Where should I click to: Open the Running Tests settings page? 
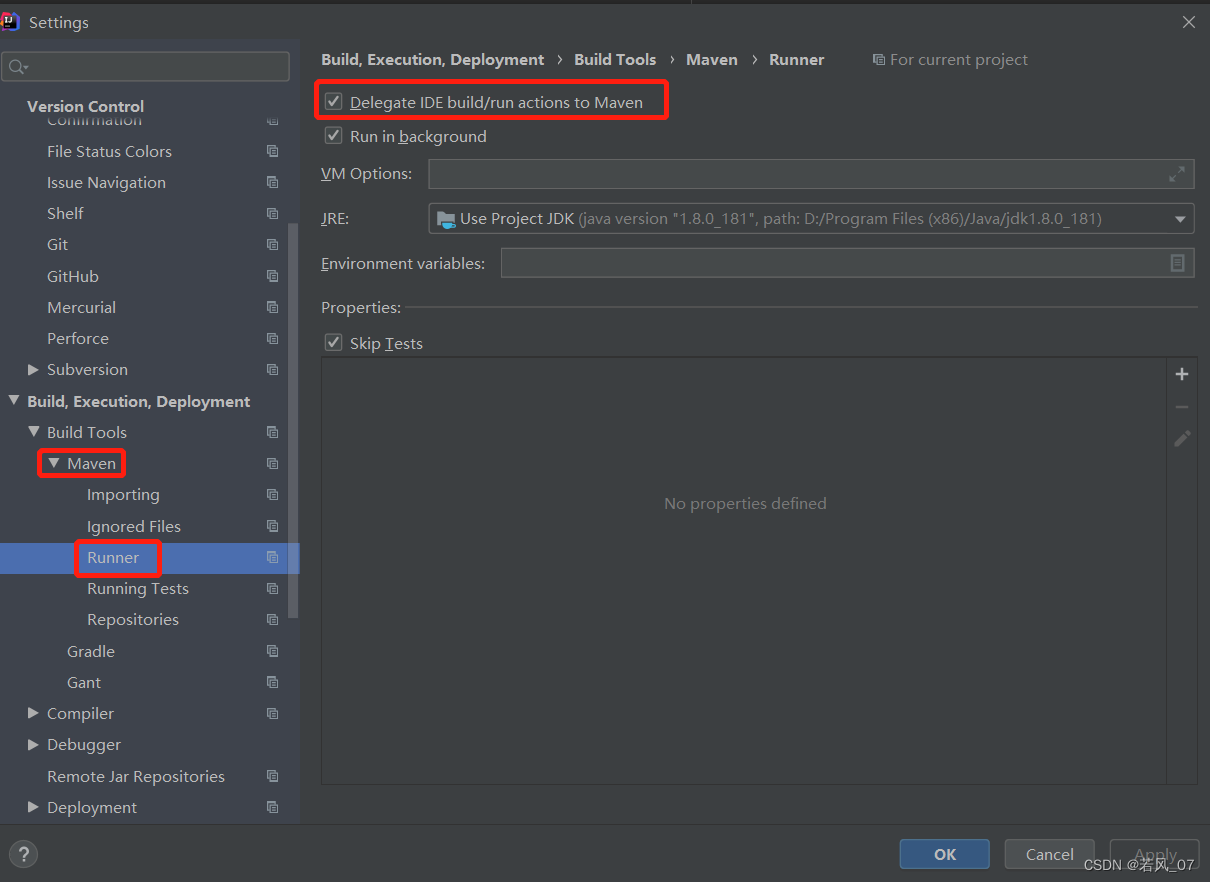138,588
